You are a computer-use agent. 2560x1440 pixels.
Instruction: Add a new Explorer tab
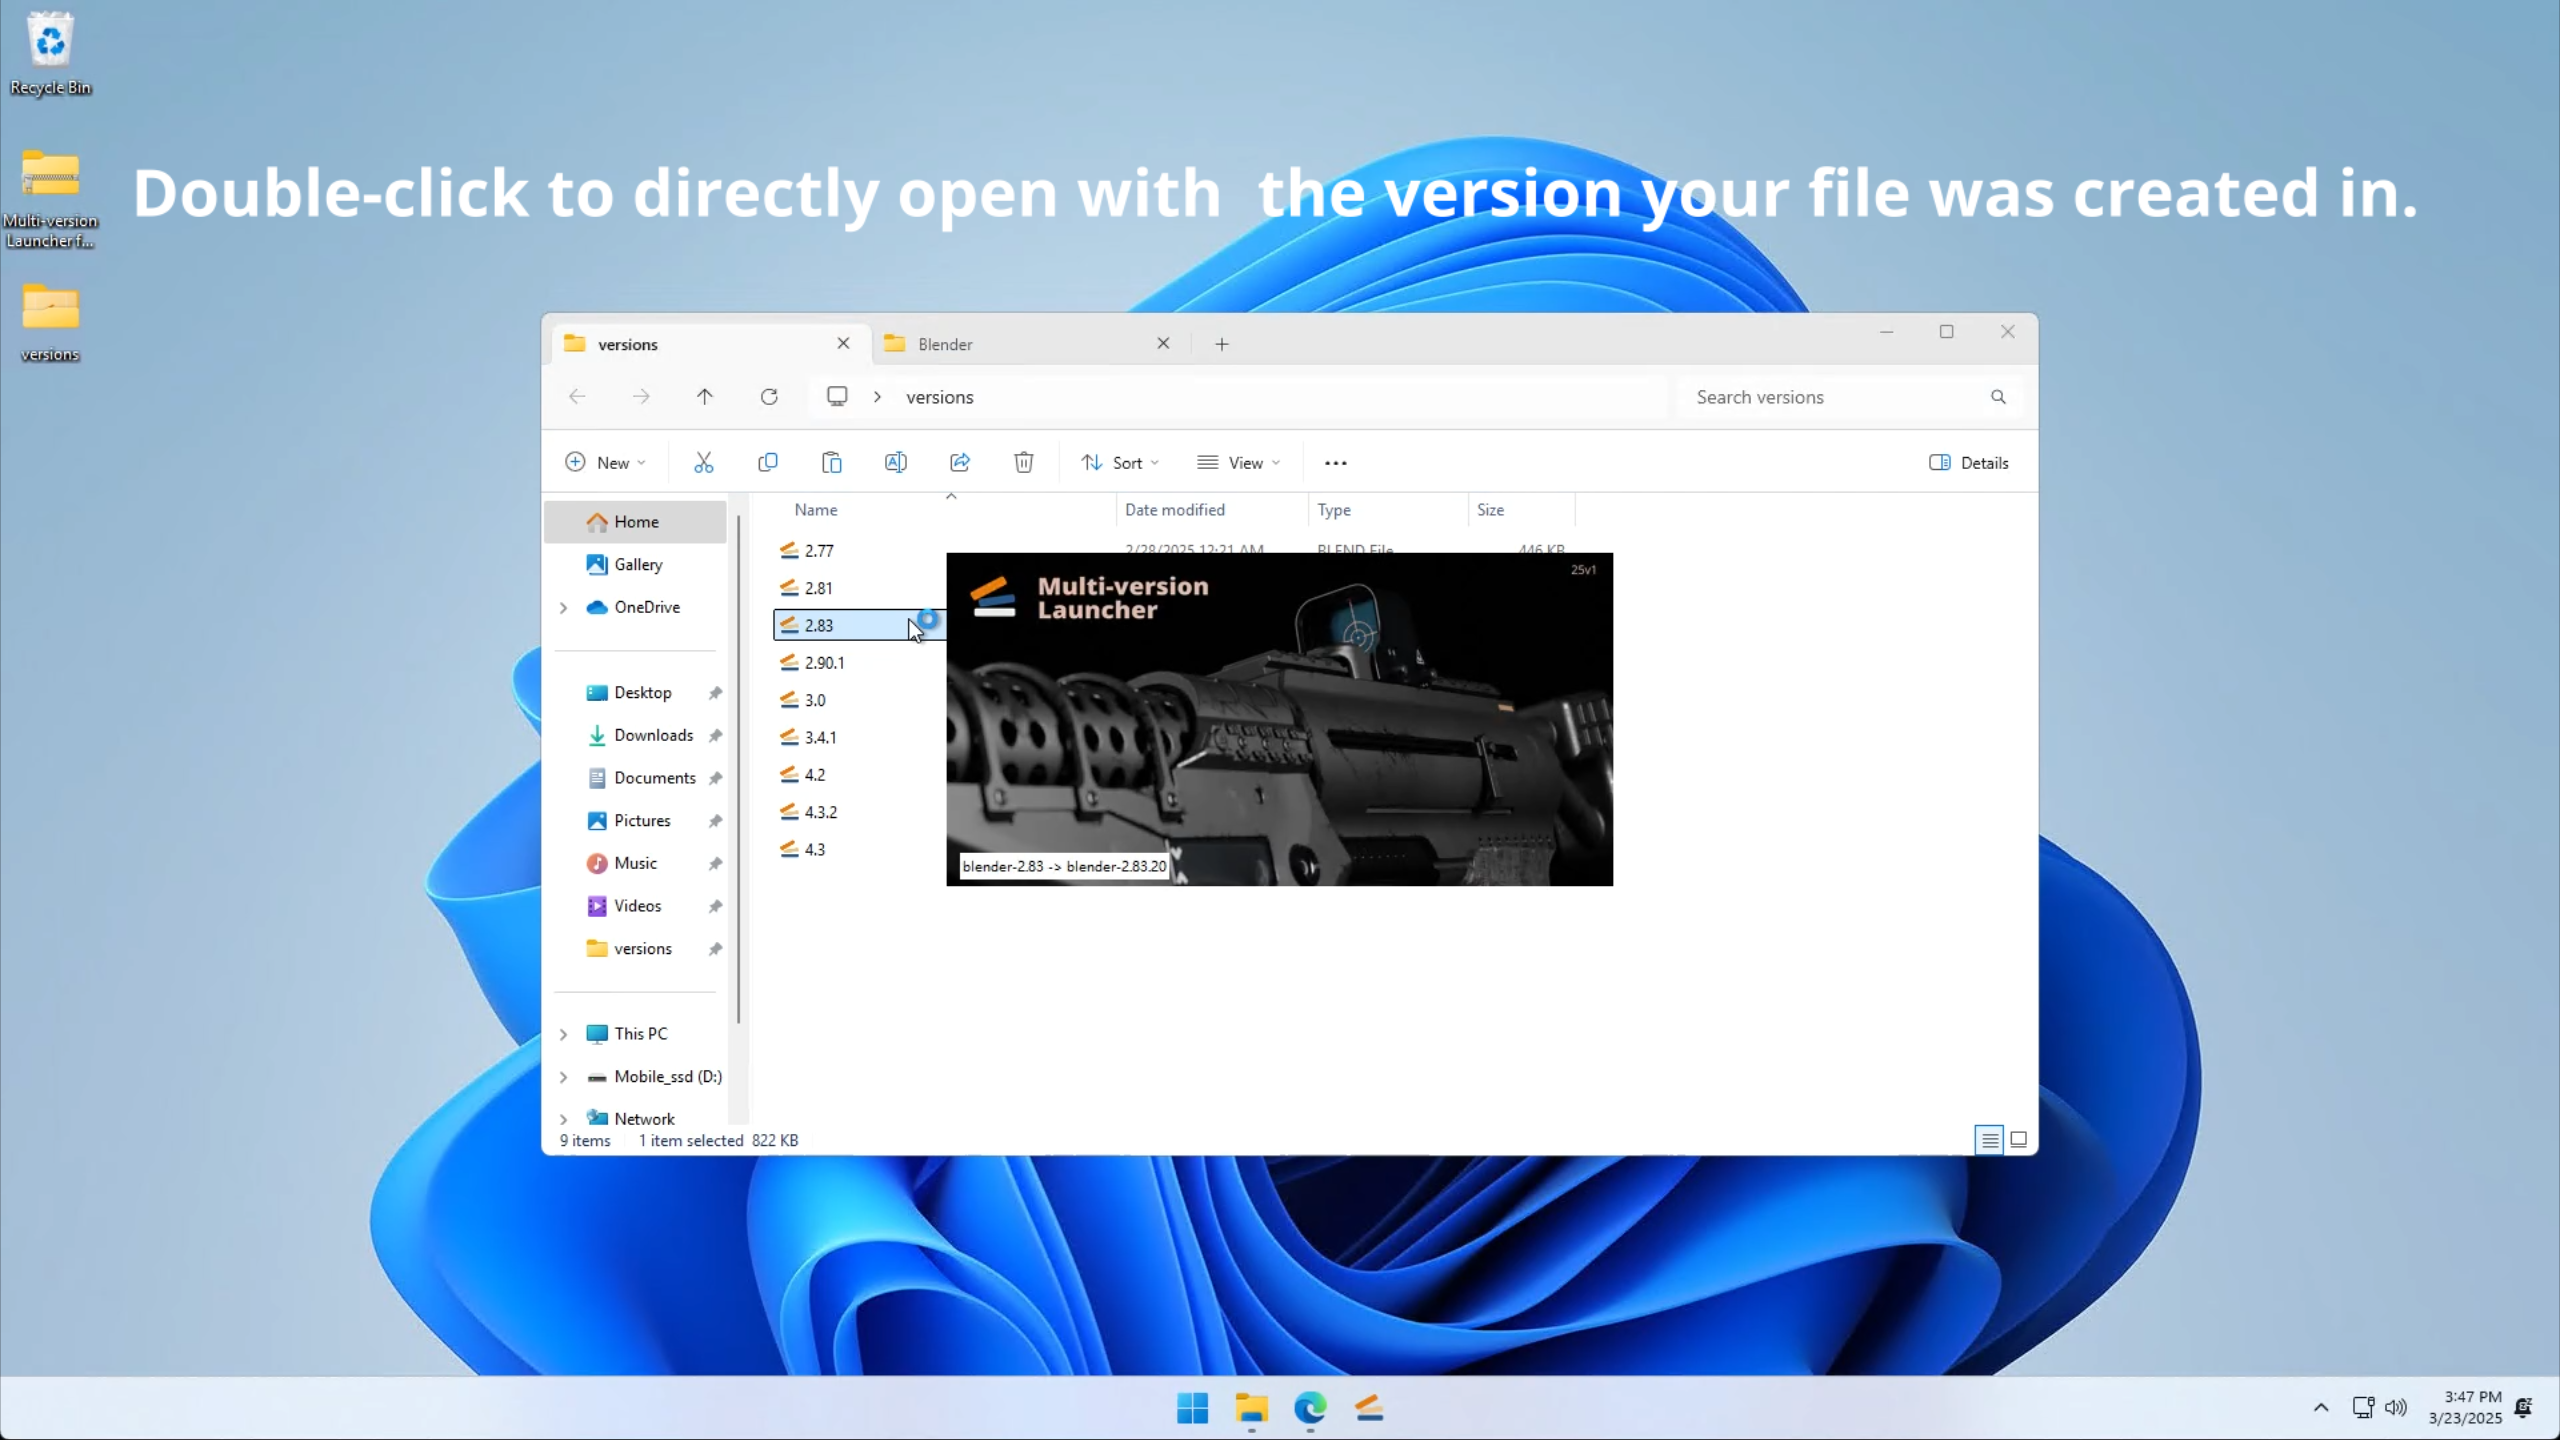coord(1221,344)
